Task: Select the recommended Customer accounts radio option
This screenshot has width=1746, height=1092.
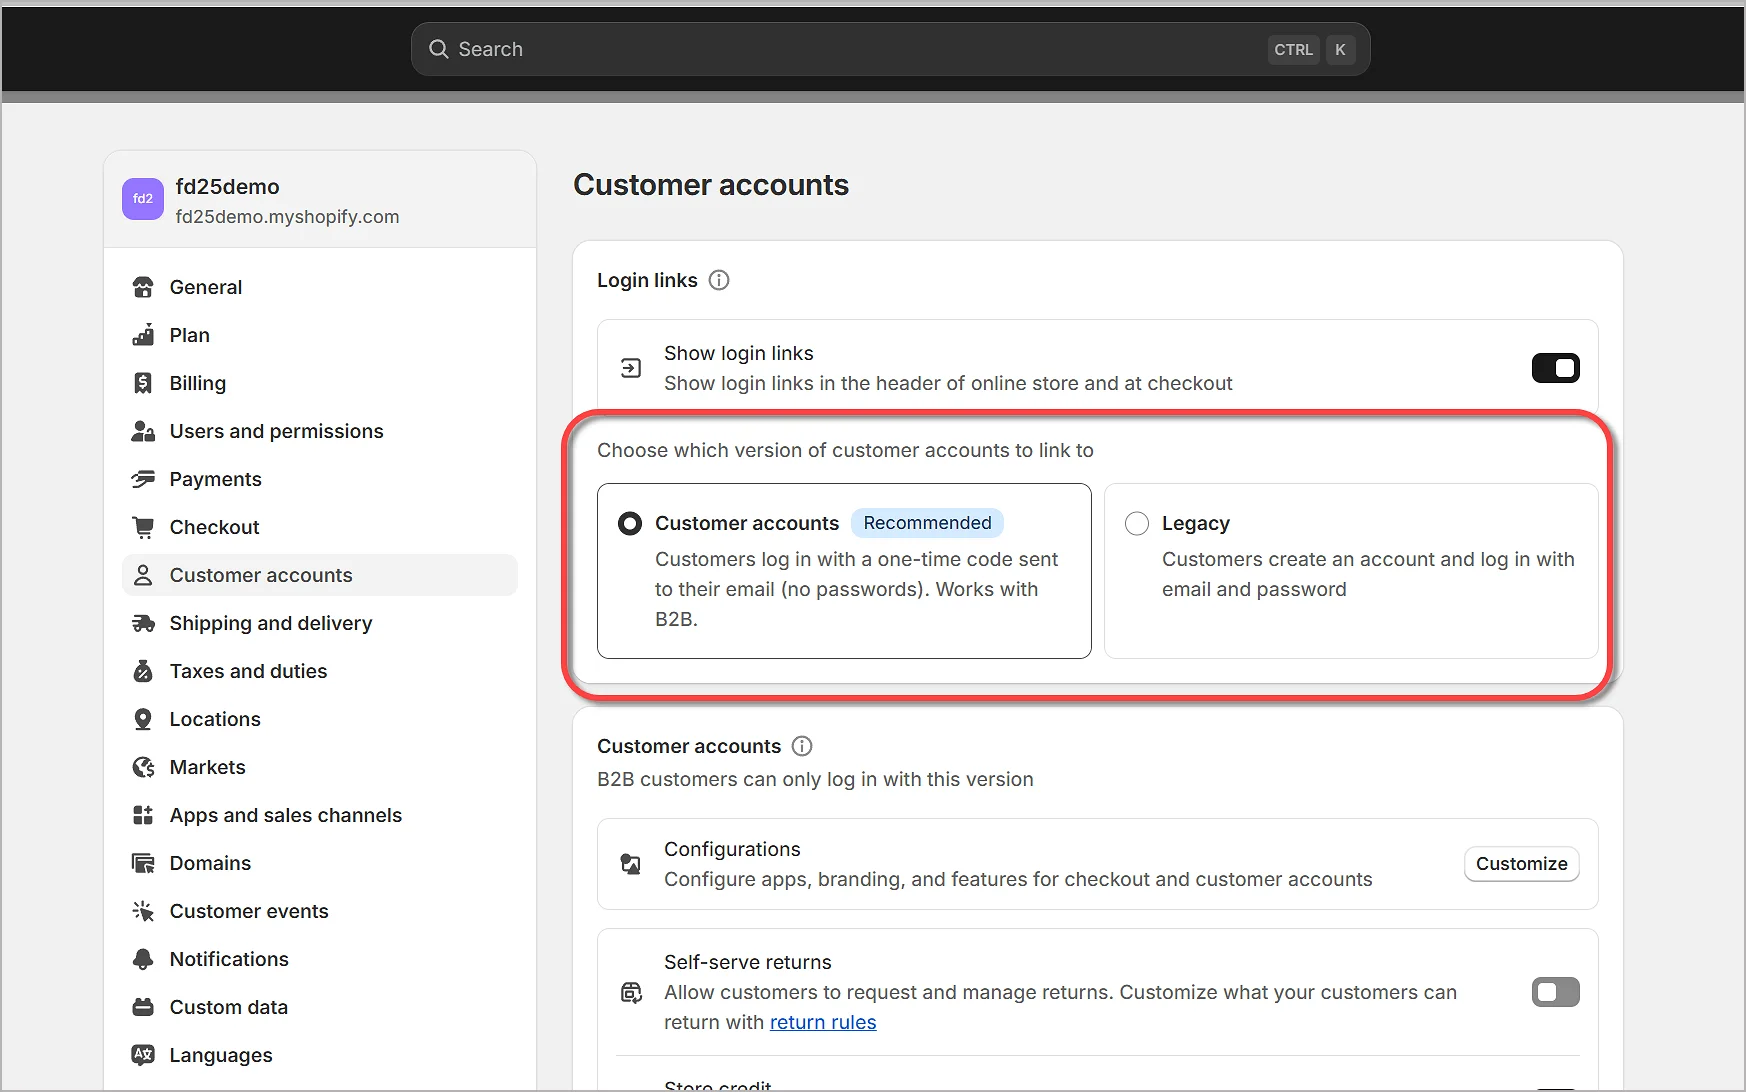Action: pos(630,524)
